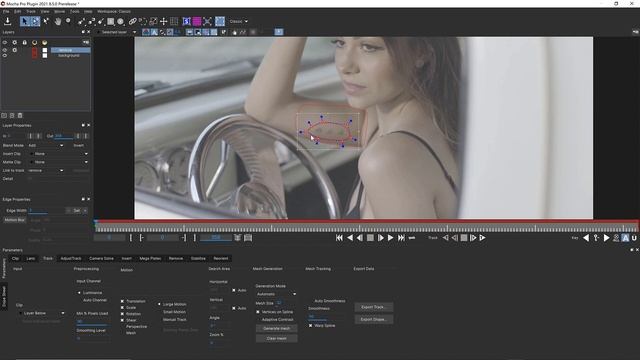Toggle Uberkey U button
The image size is (640, 360).
point(634,238)
